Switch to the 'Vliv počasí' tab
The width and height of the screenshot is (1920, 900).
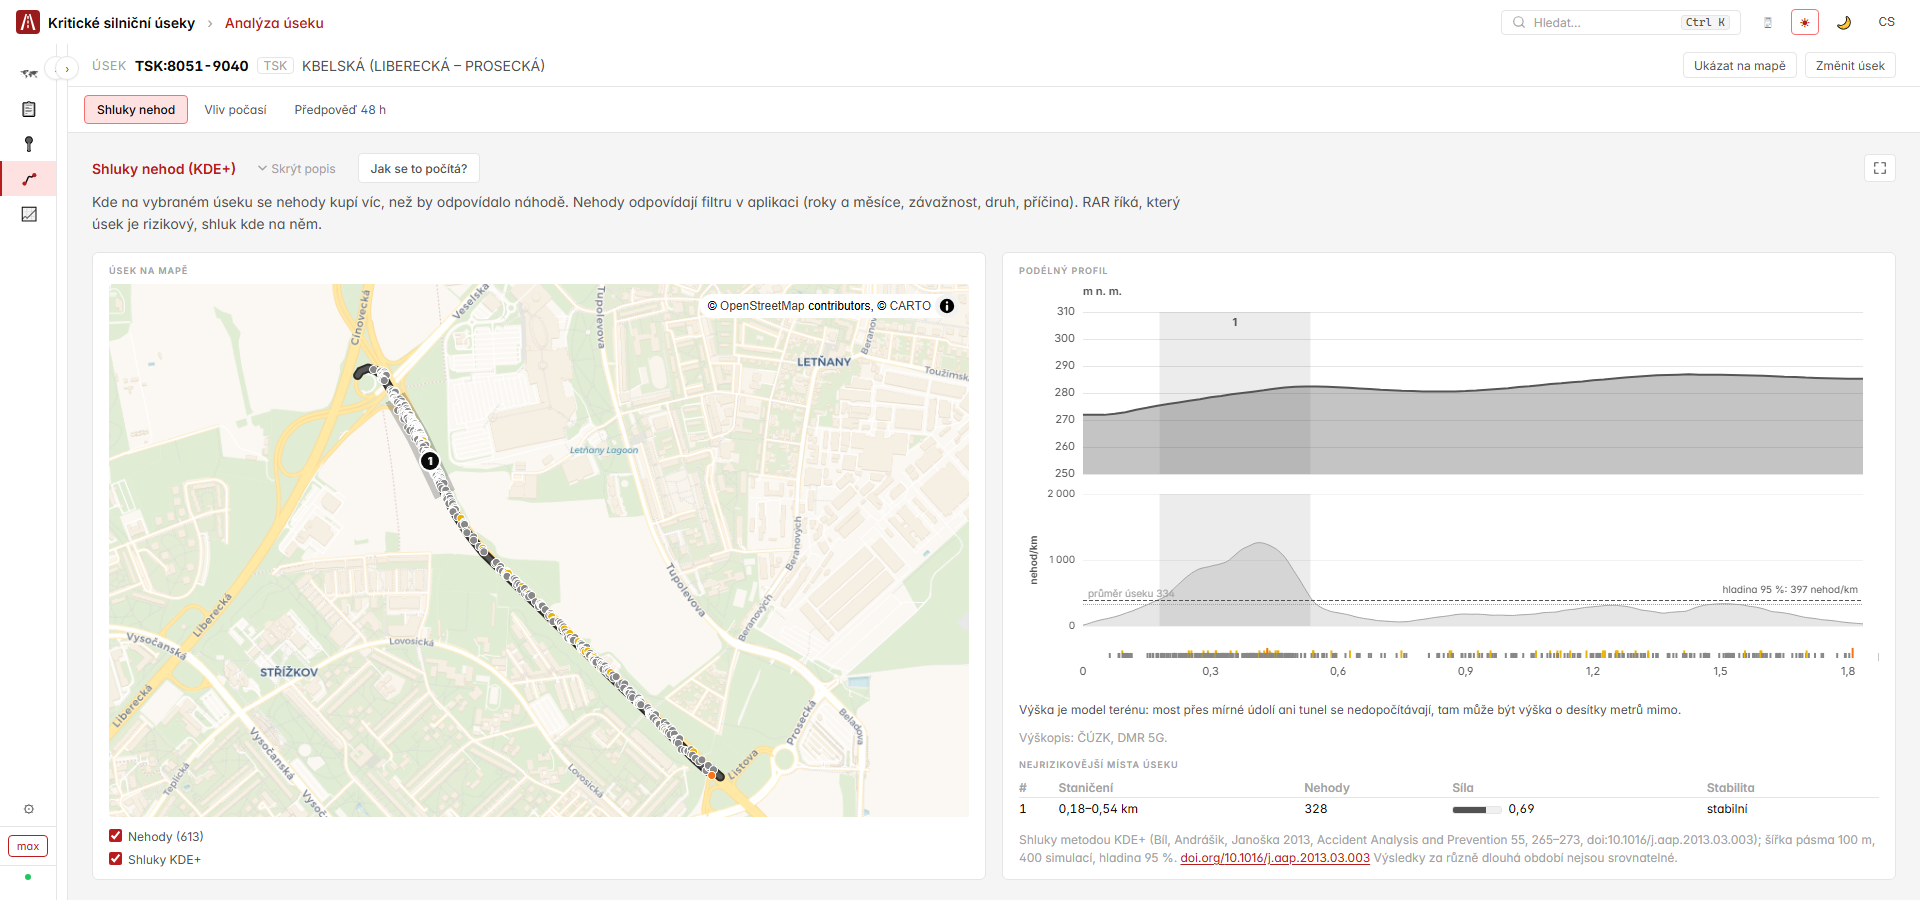click(x=235, y=110)
